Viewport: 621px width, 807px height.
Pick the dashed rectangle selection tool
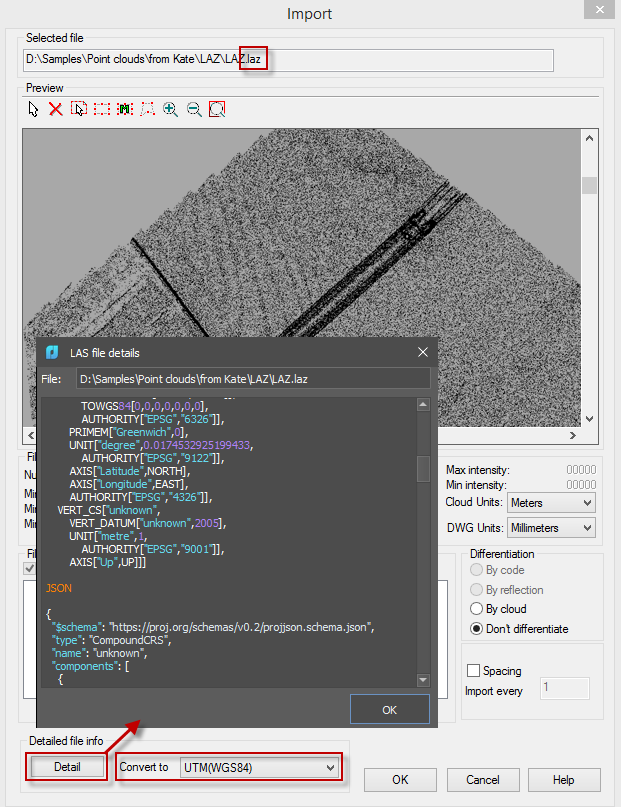pos(102,109)
